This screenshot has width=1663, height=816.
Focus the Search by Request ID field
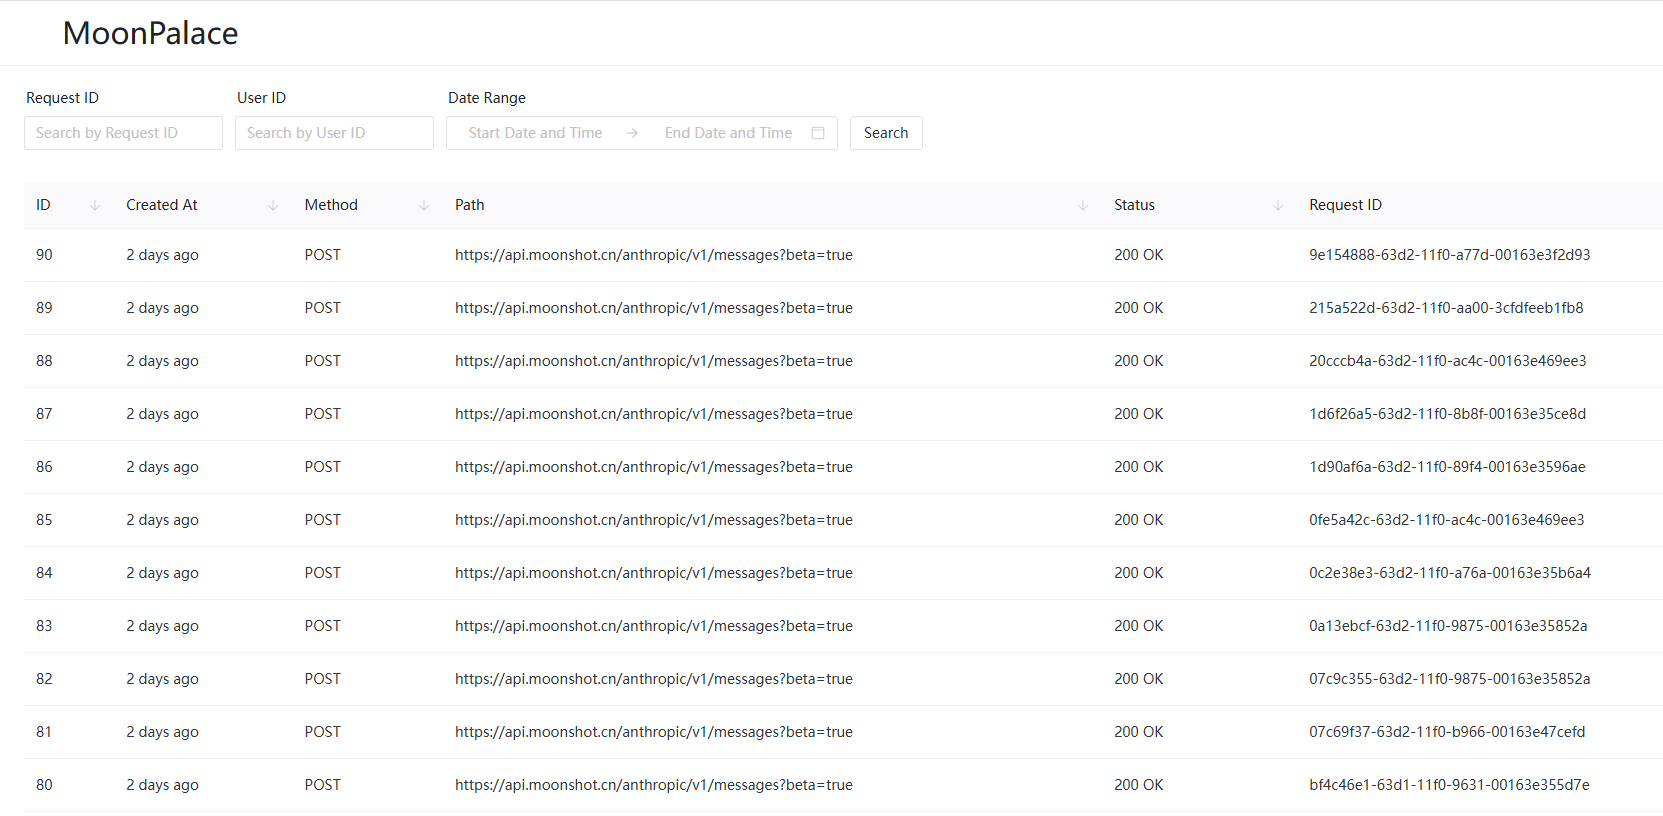[123, 133]
